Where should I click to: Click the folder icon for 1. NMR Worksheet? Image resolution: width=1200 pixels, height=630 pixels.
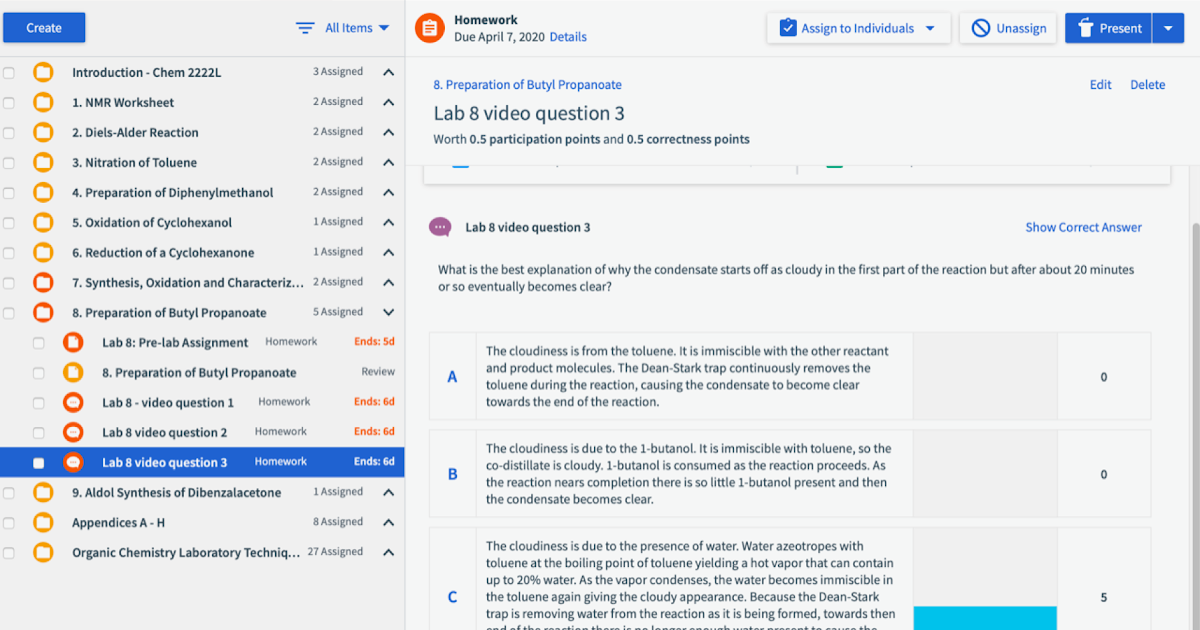pos(43,102)
